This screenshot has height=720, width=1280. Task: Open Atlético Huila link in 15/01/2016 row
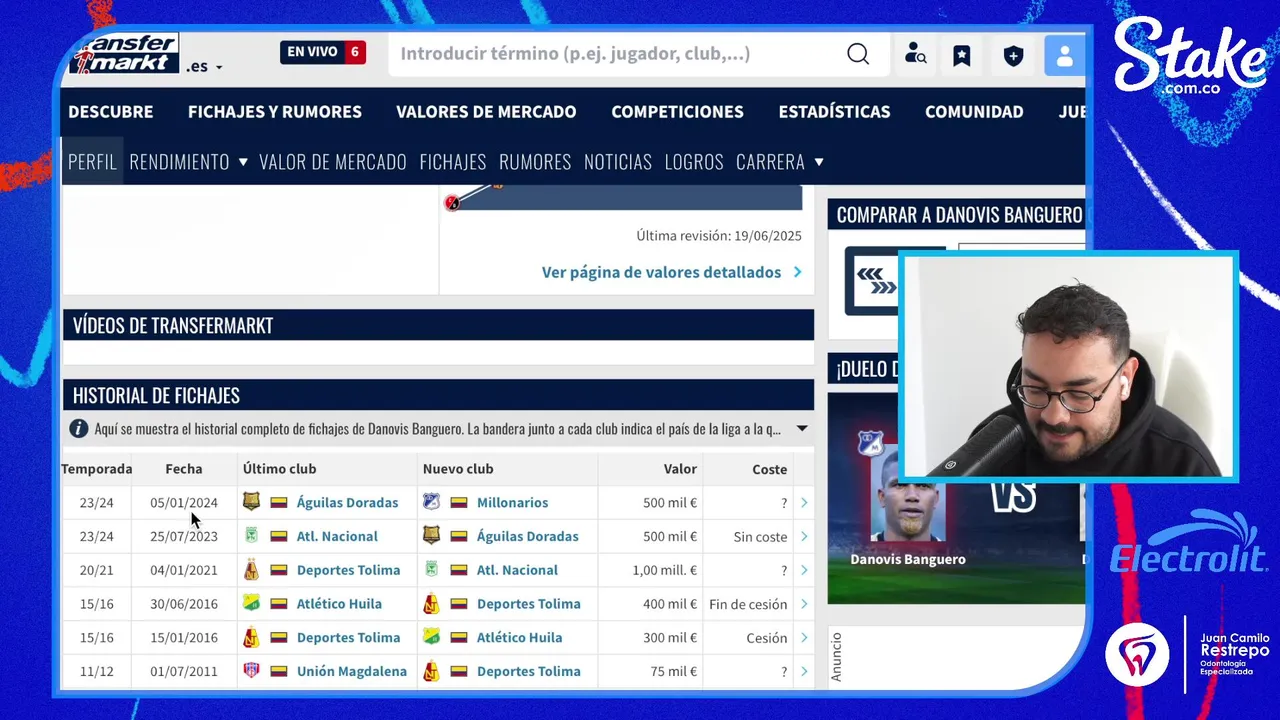click(519, 637)
